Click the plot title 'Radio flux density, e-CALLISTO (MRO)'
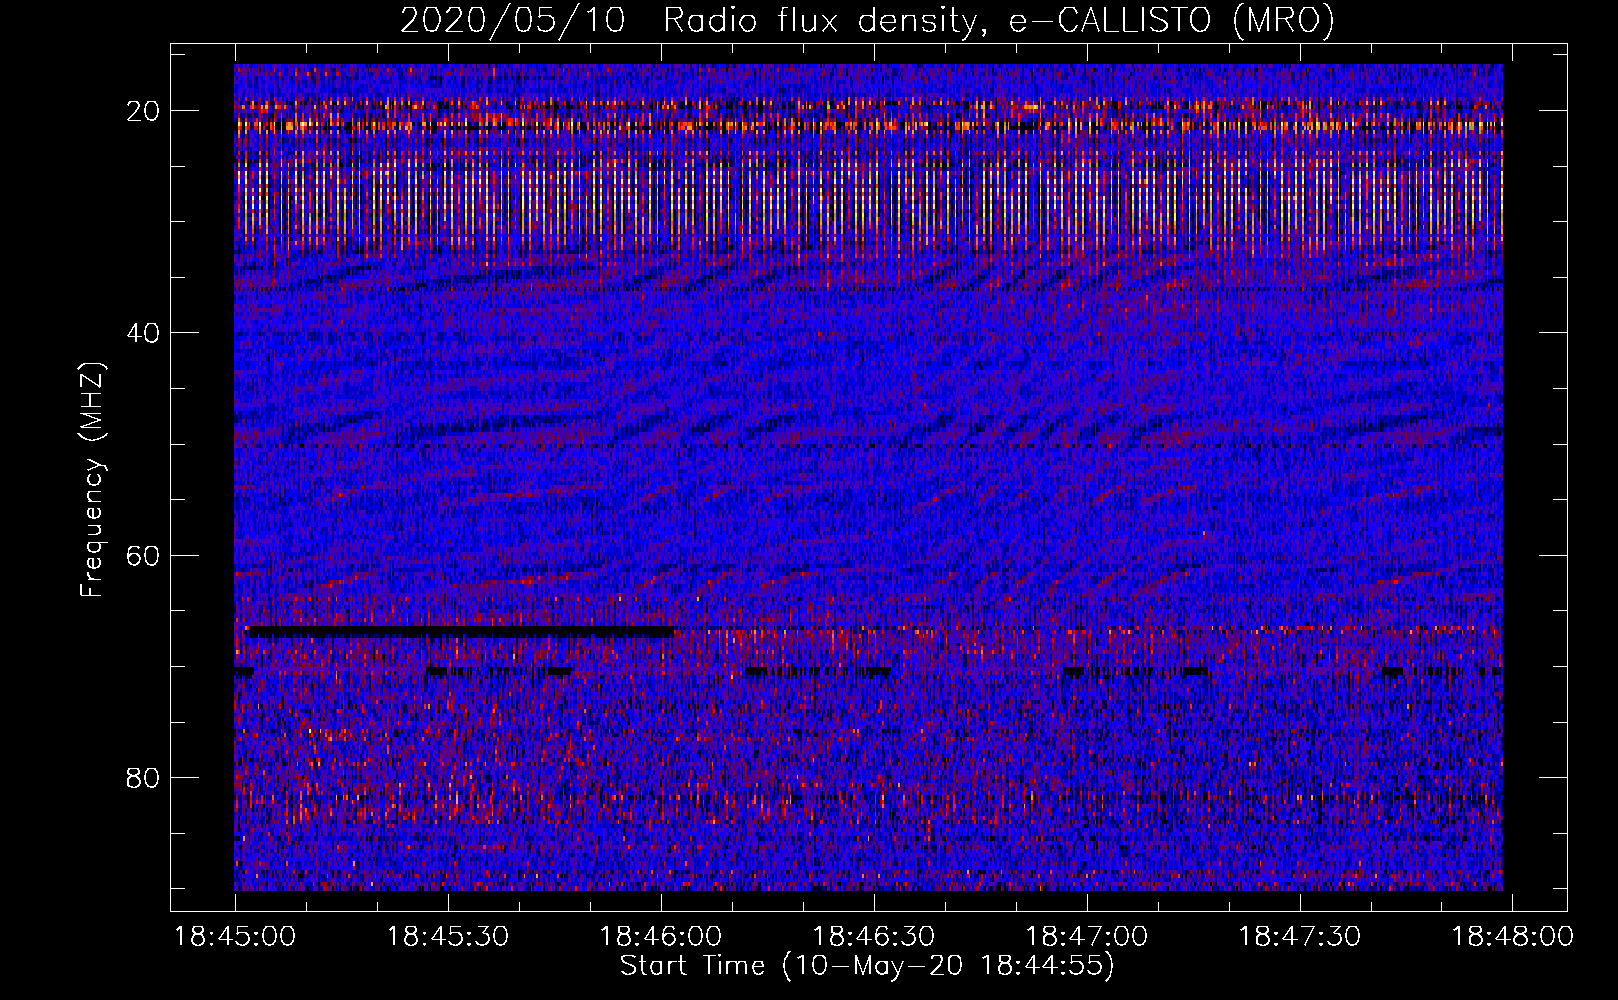Screen dimensions: 1618x1000 999,20
